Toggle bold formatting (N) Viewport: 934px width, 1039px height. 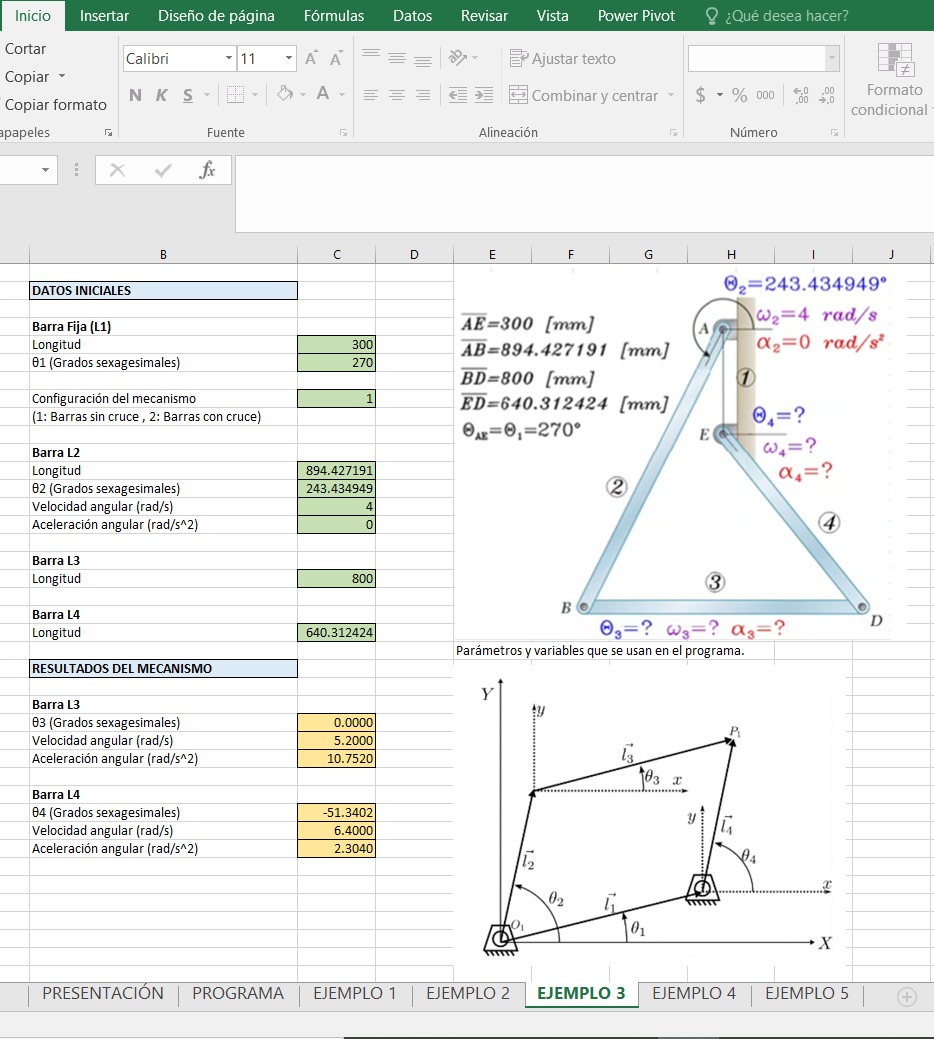point(135,95)
